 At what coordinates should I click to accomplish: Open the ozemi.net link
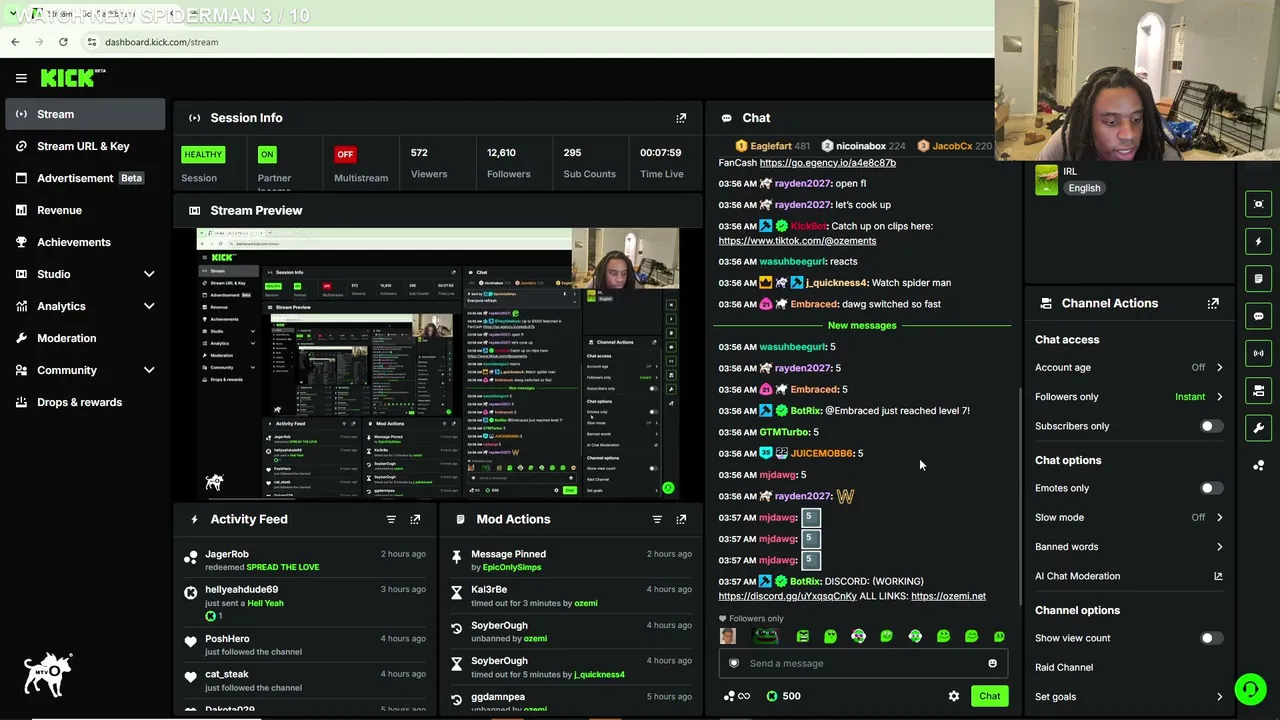coord(948,596)
